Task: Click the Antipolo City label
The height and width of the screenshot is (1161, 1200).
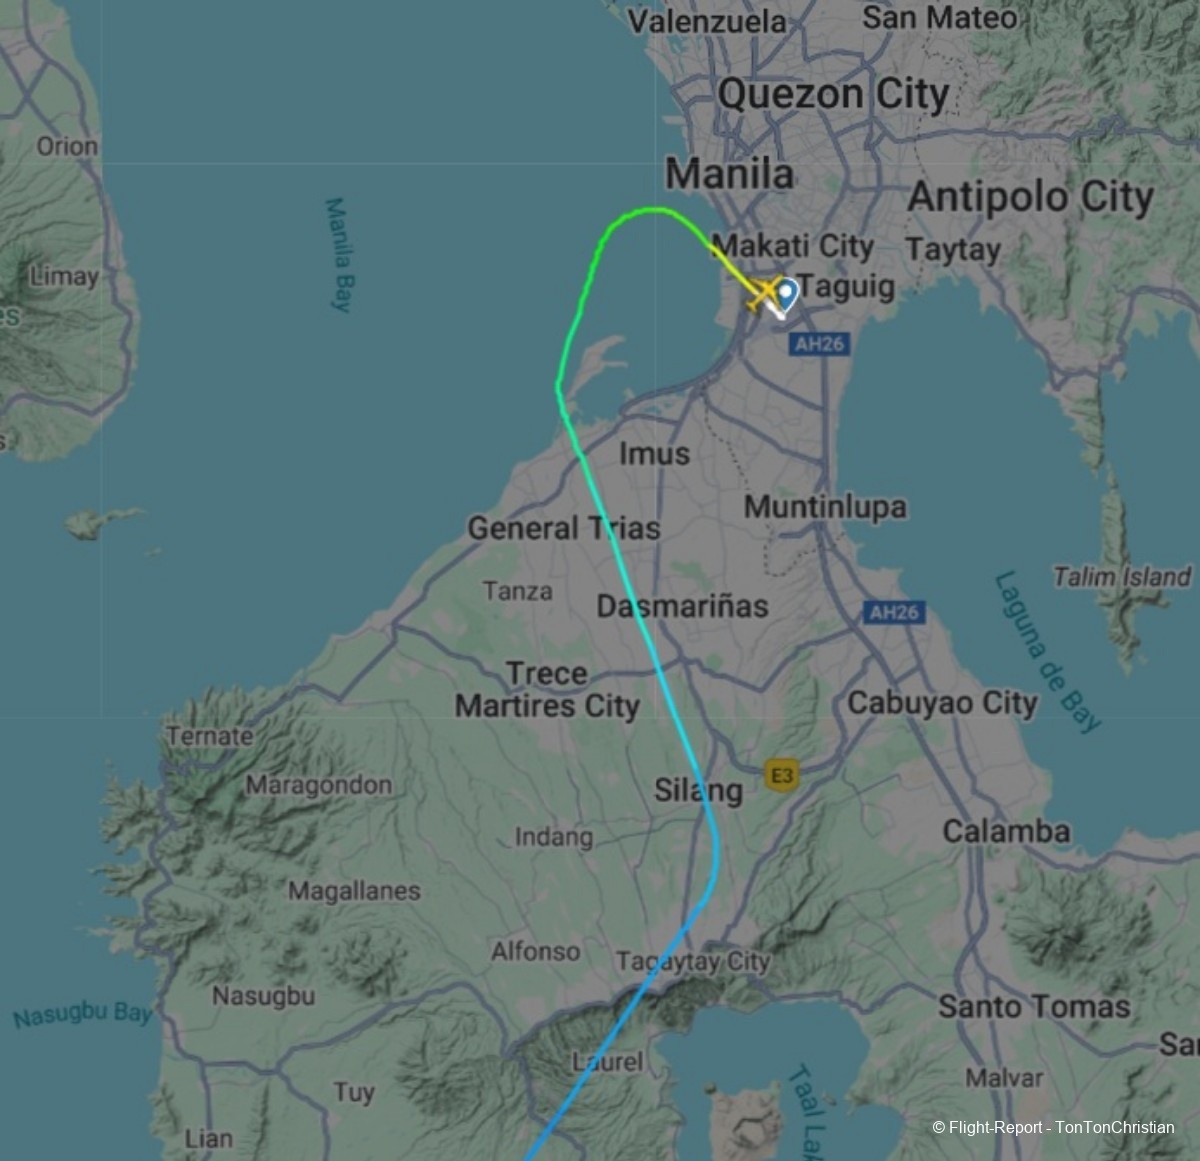Action: (1031, 197)
